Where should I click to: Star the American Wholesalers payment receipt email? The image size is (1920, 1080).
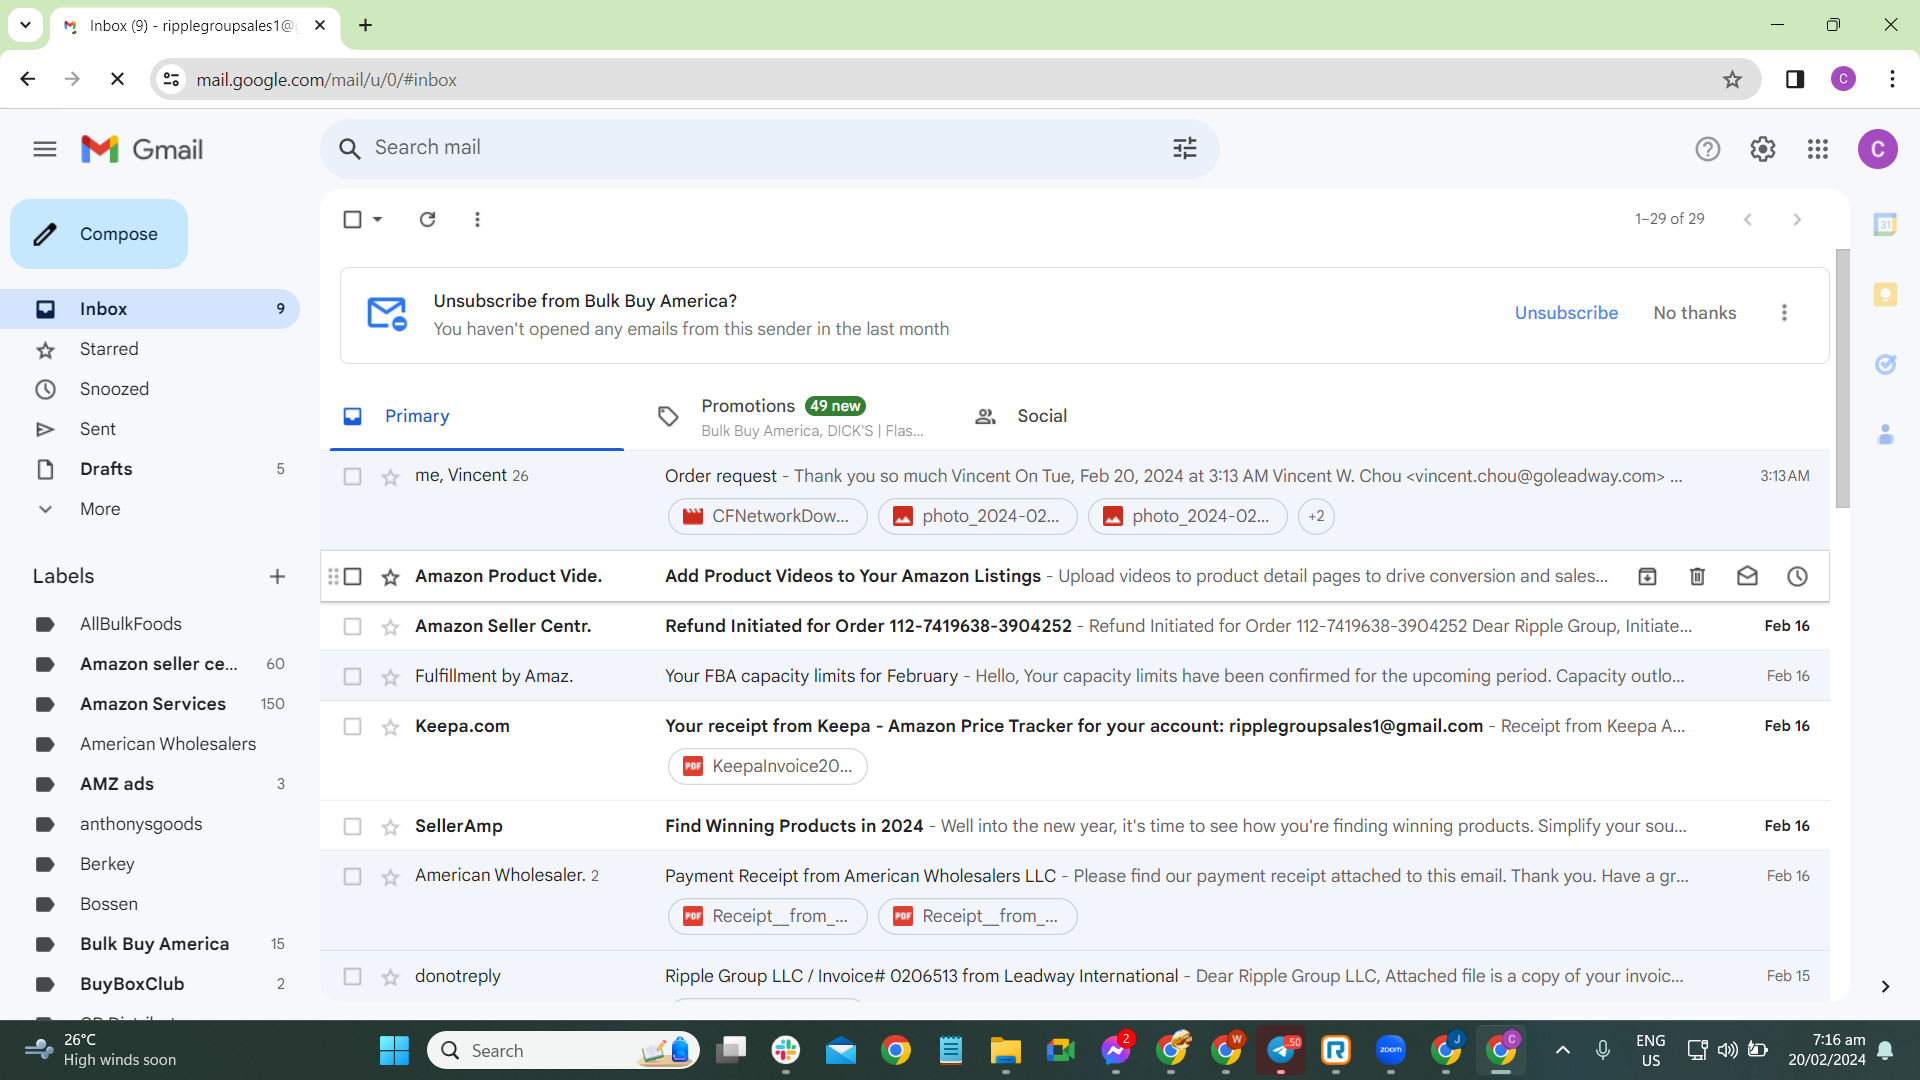point(390,877)
